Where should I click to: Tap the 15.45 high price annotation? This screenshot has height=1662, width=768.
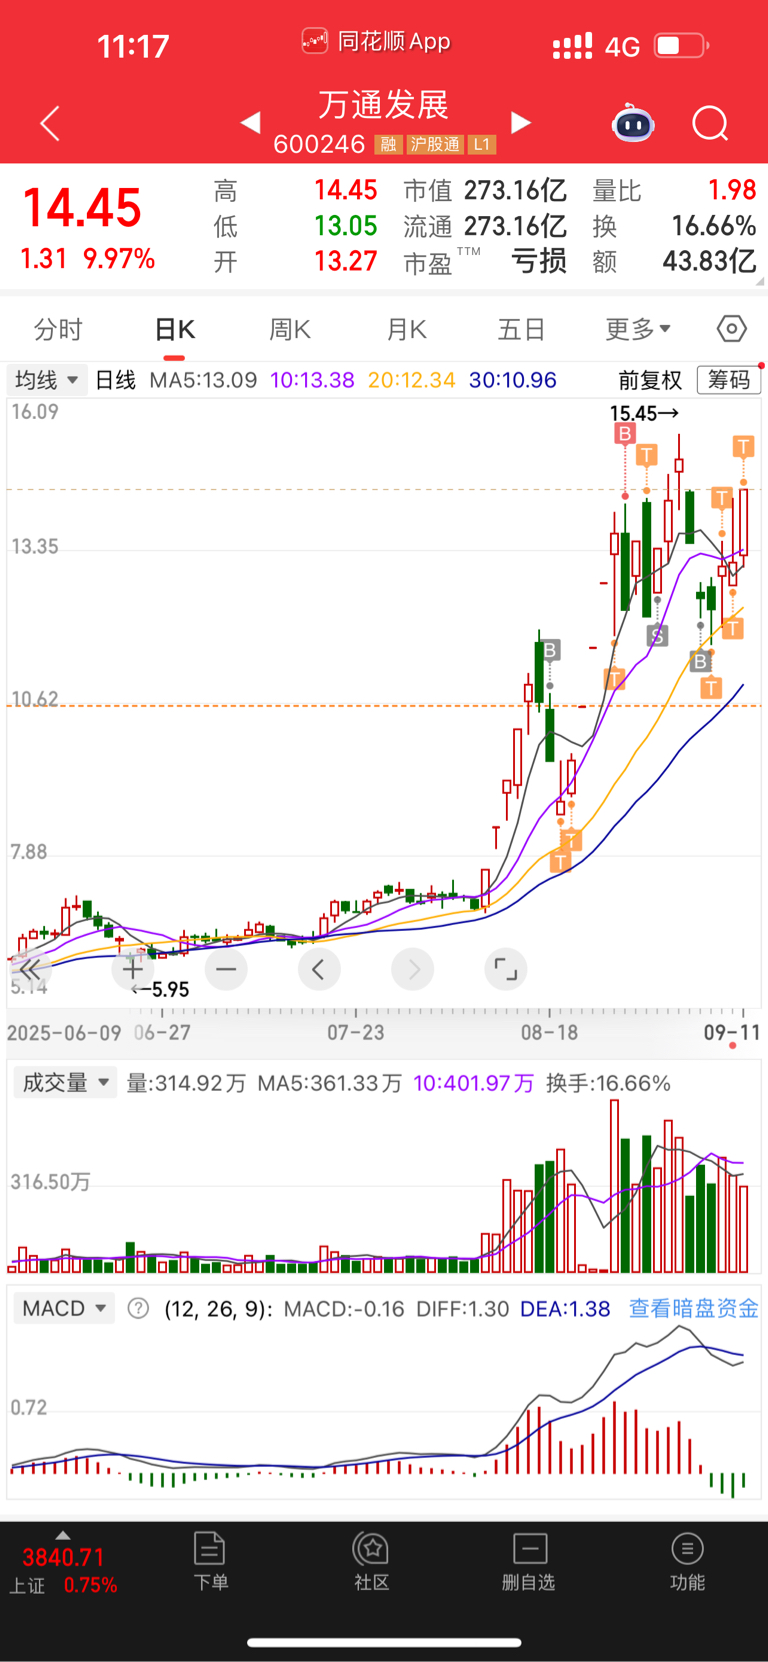[x=644, y=413]
